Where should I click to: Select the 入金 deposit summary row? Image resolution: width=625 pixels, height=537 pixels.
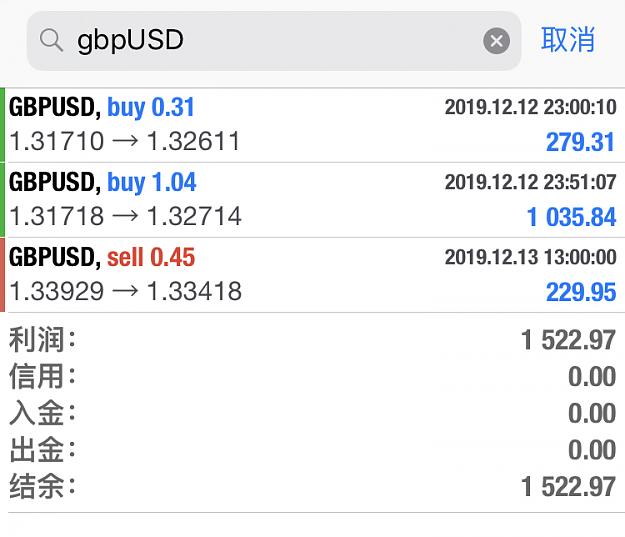[312, 413]
